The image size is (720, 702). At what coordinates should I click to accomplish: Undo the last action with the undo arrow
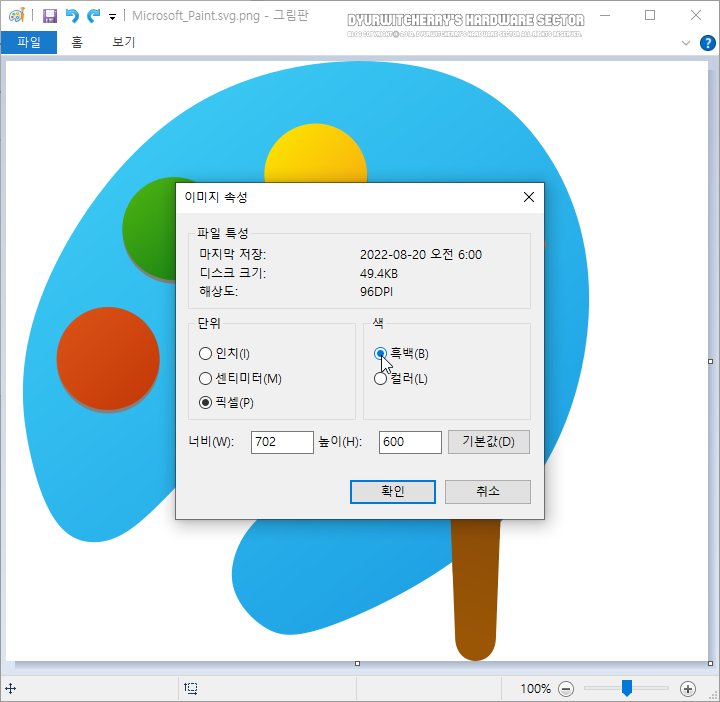[72, 16]
